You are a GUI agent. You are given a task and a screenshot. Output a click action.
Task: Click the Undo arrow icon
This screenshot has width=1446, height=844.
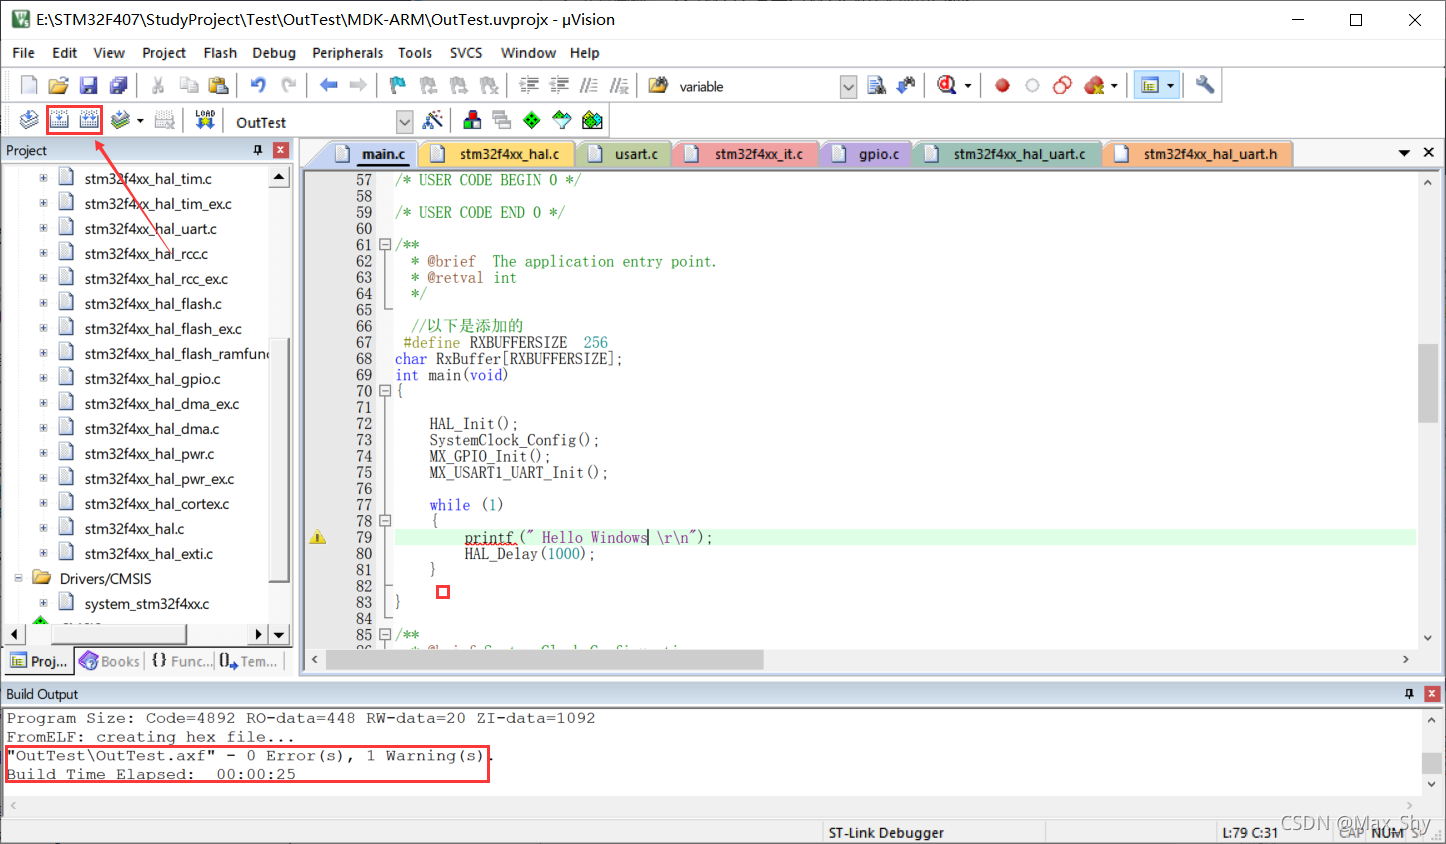pos(258,86)
